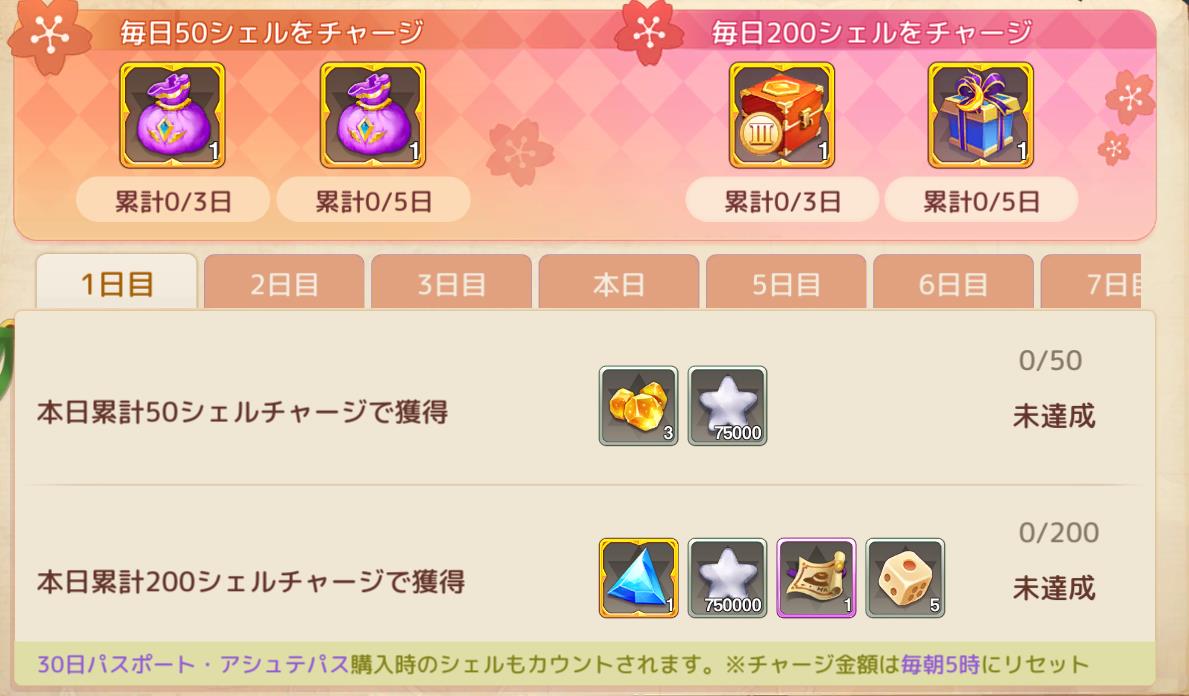The image size is (1189, 696).
Task: Switch to the 3日目 tab
Action: click(451, 282)
